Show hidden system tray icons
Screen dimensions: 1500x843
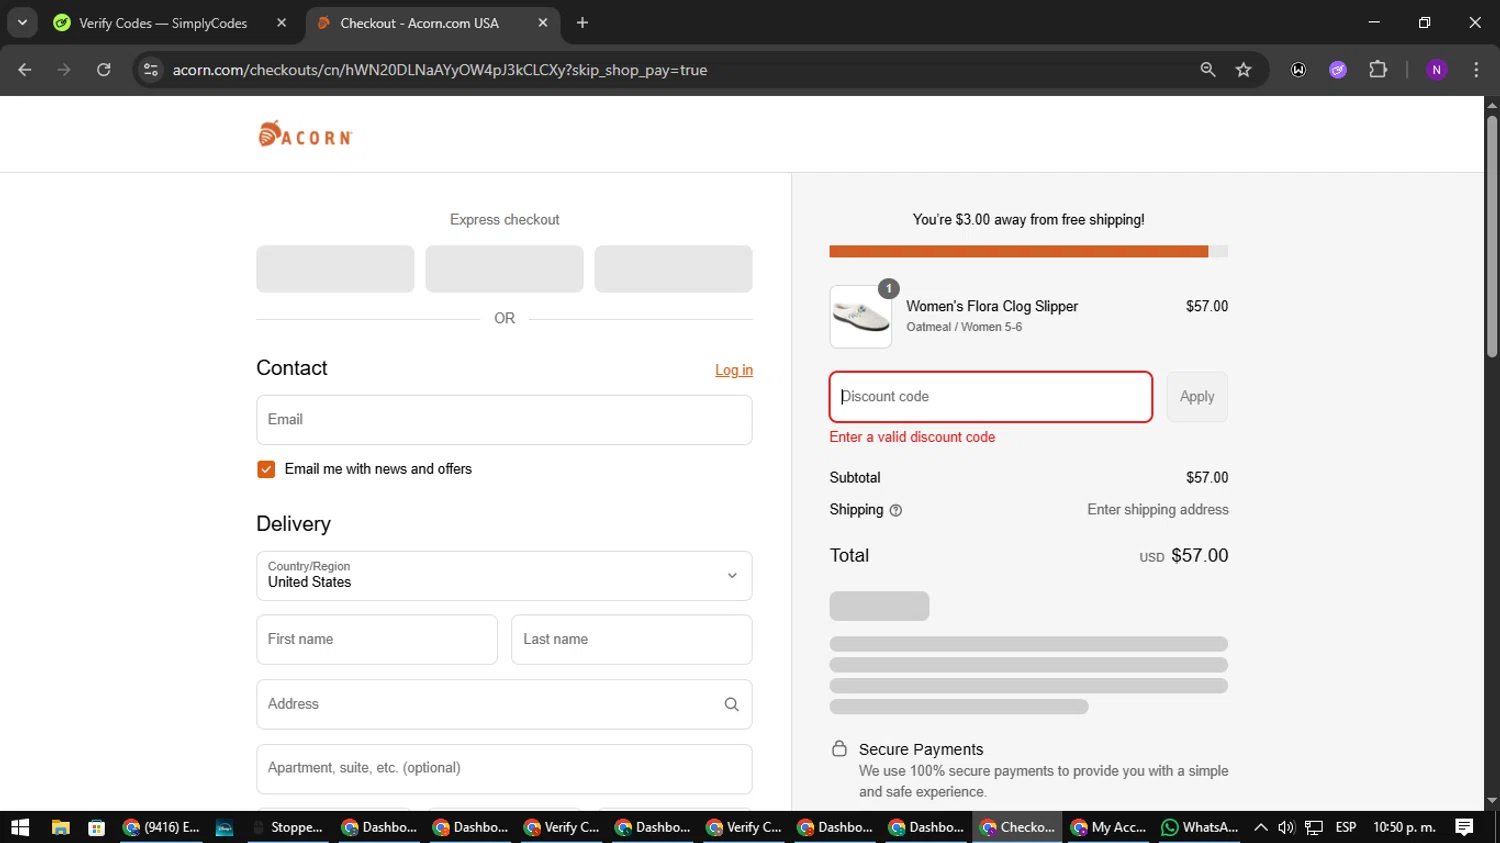1260,827
